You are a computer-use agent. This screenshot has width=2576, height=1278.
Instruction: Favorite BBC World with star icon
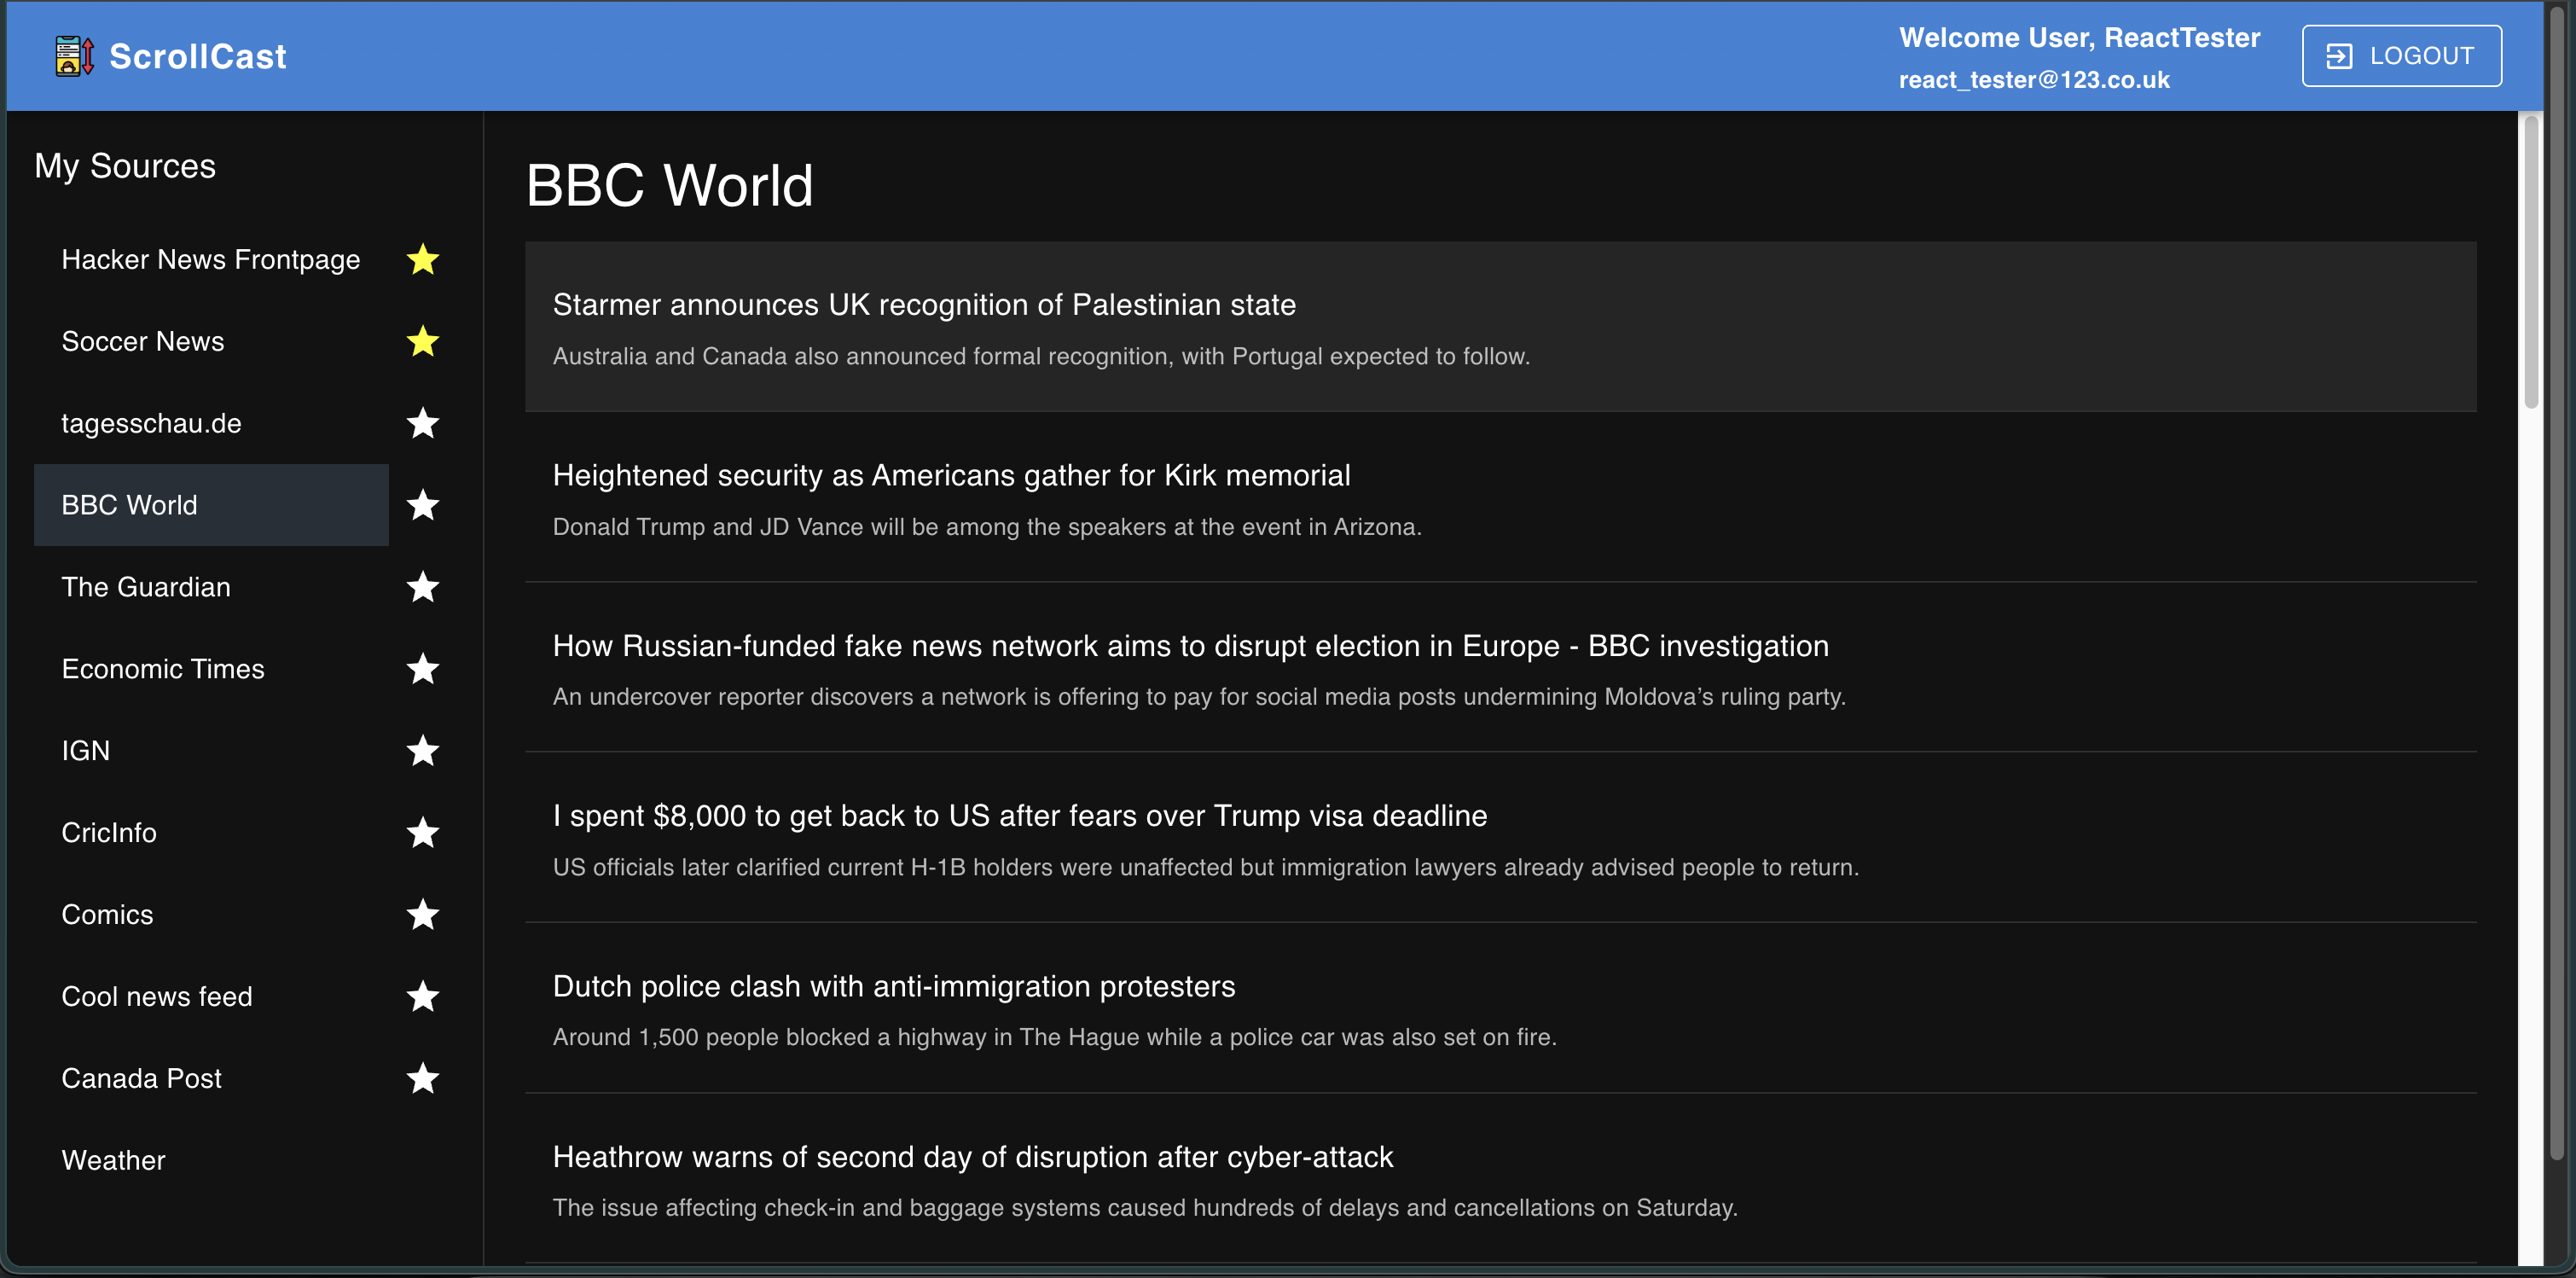pyautogui.click(x=423, y=506)
